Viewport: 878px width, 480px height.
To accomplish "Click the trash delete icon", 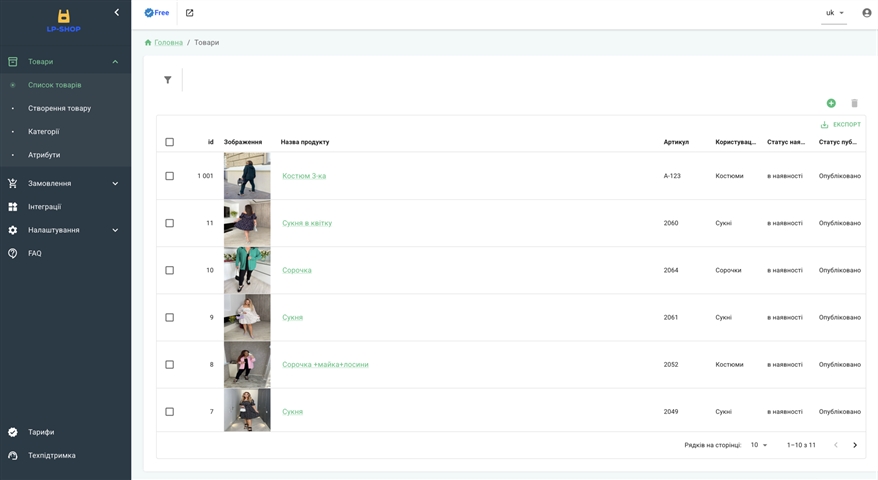I will point(854,103).
